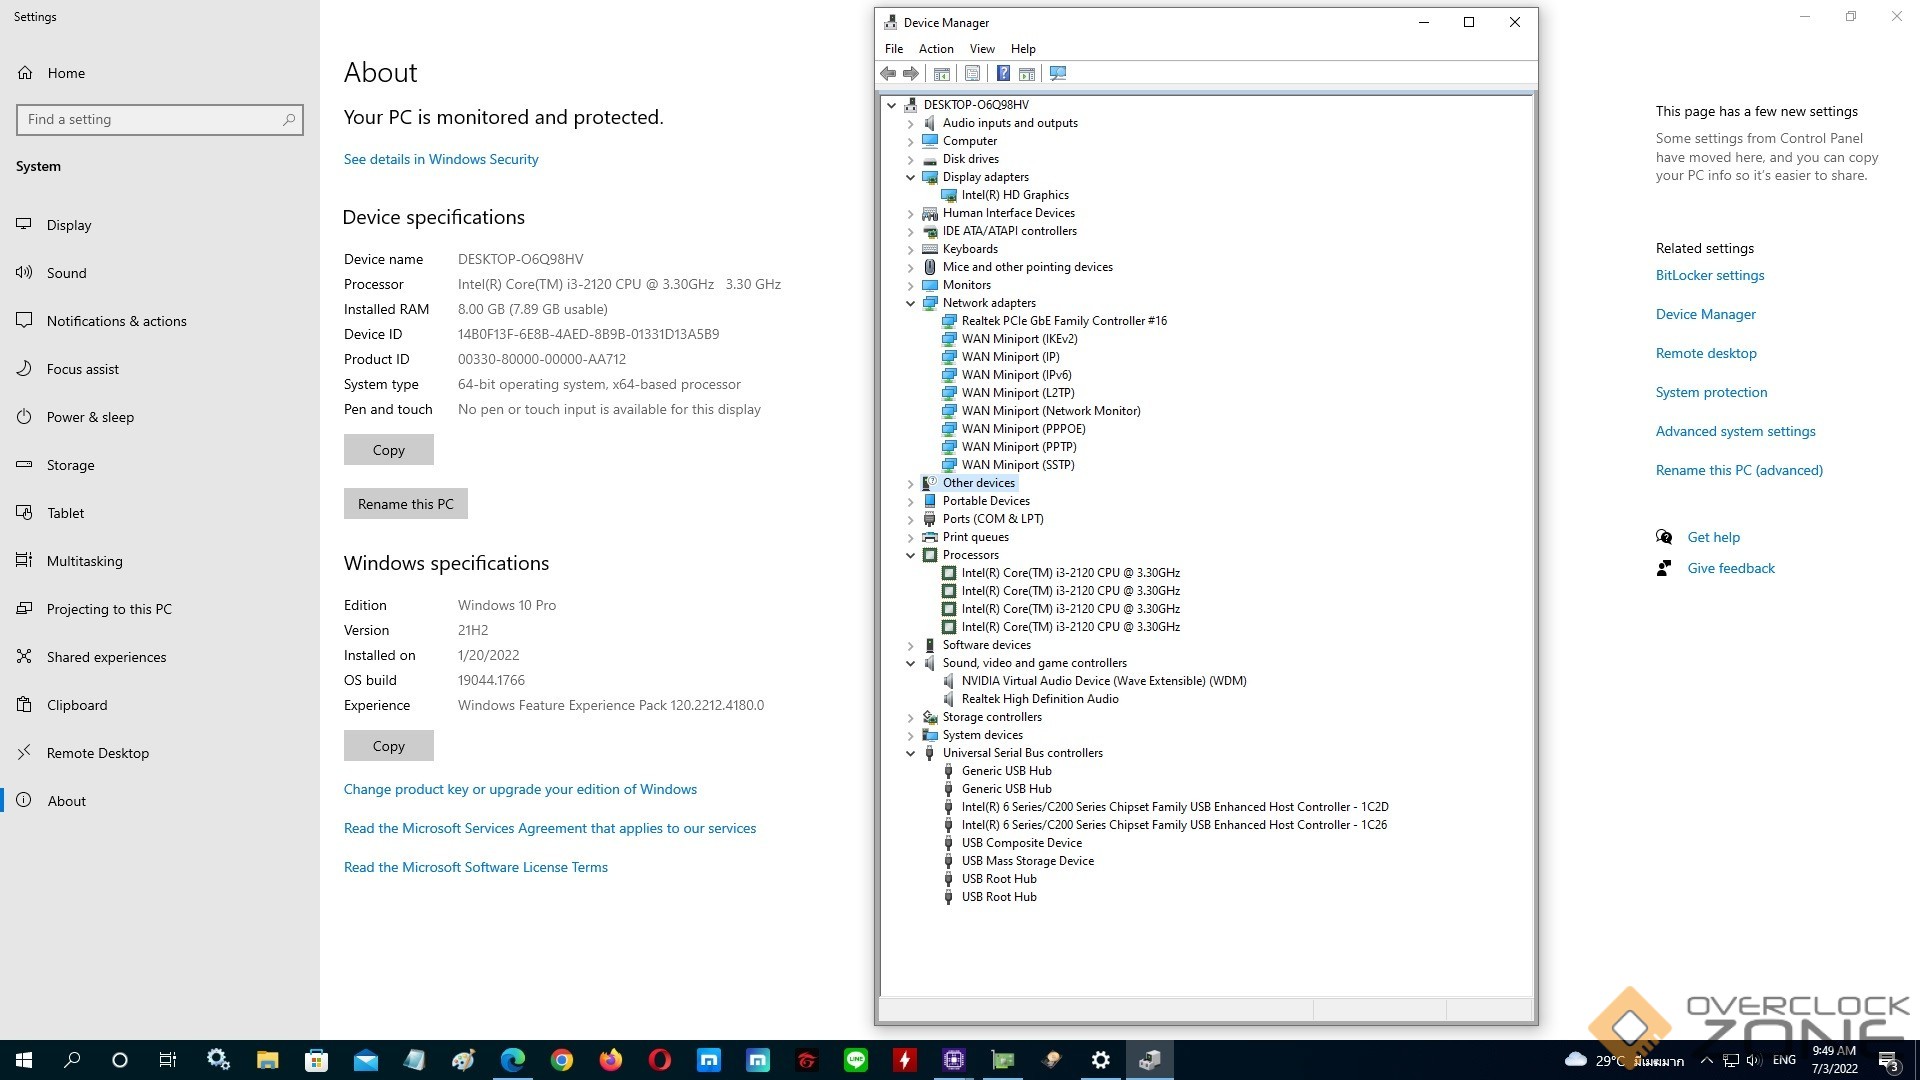Click the Rename this PC button
The width and height of the screenshot is (1920, 1080).
tap(405, 504)
